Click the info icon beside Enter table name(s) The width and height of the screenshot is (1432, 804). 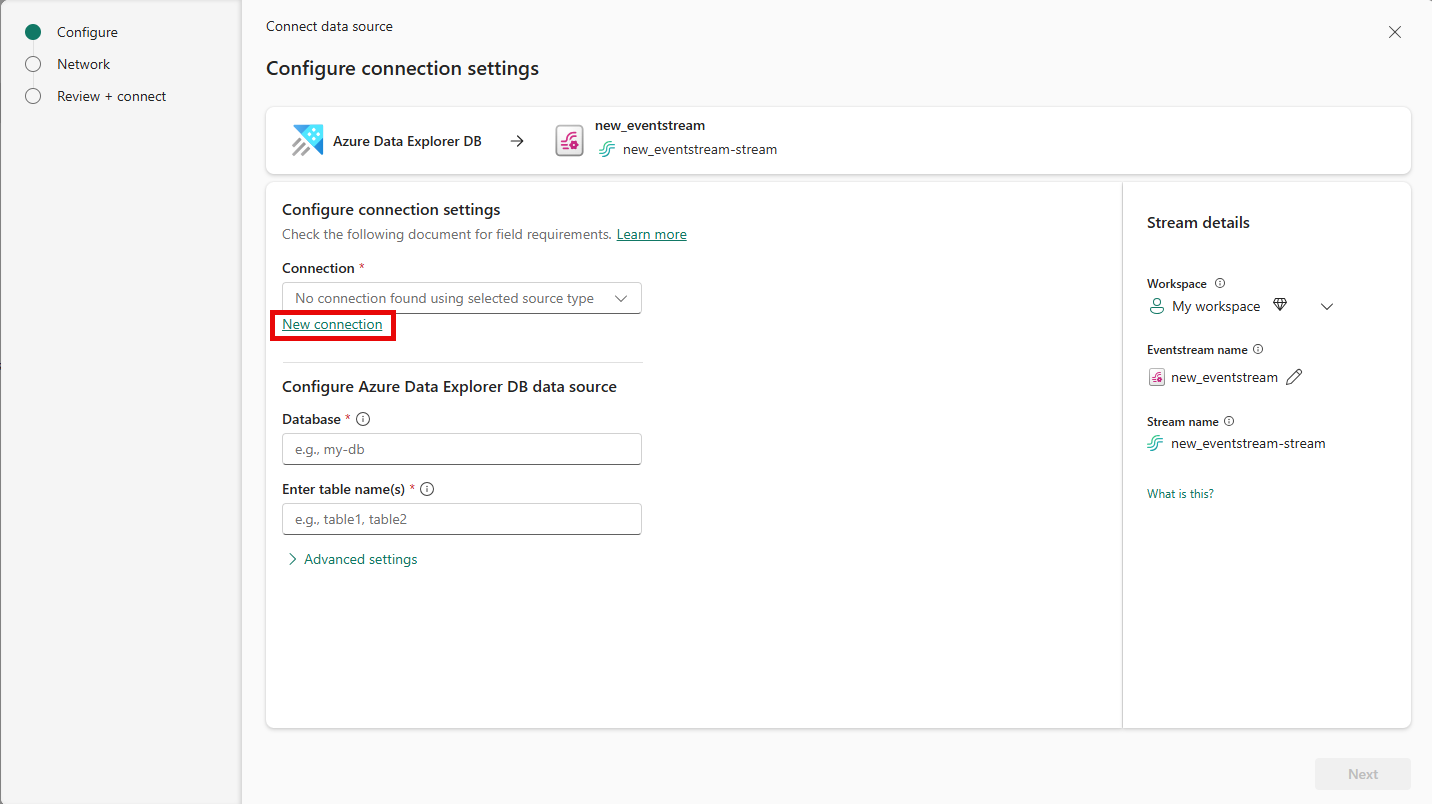click(x=427, y=490)
